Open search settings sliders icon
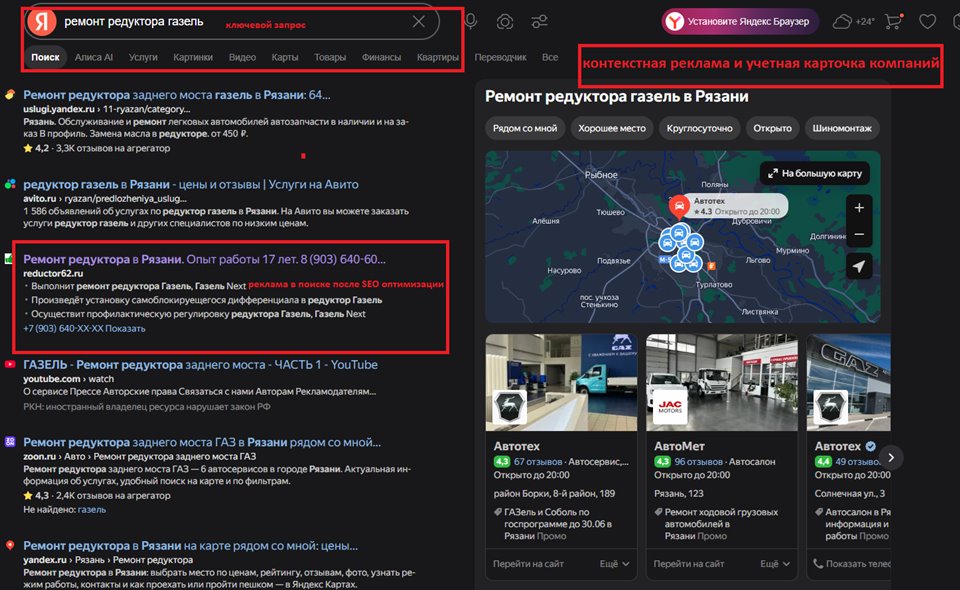Viewport: 960px width, 590px height. click(x=539, y=22)
